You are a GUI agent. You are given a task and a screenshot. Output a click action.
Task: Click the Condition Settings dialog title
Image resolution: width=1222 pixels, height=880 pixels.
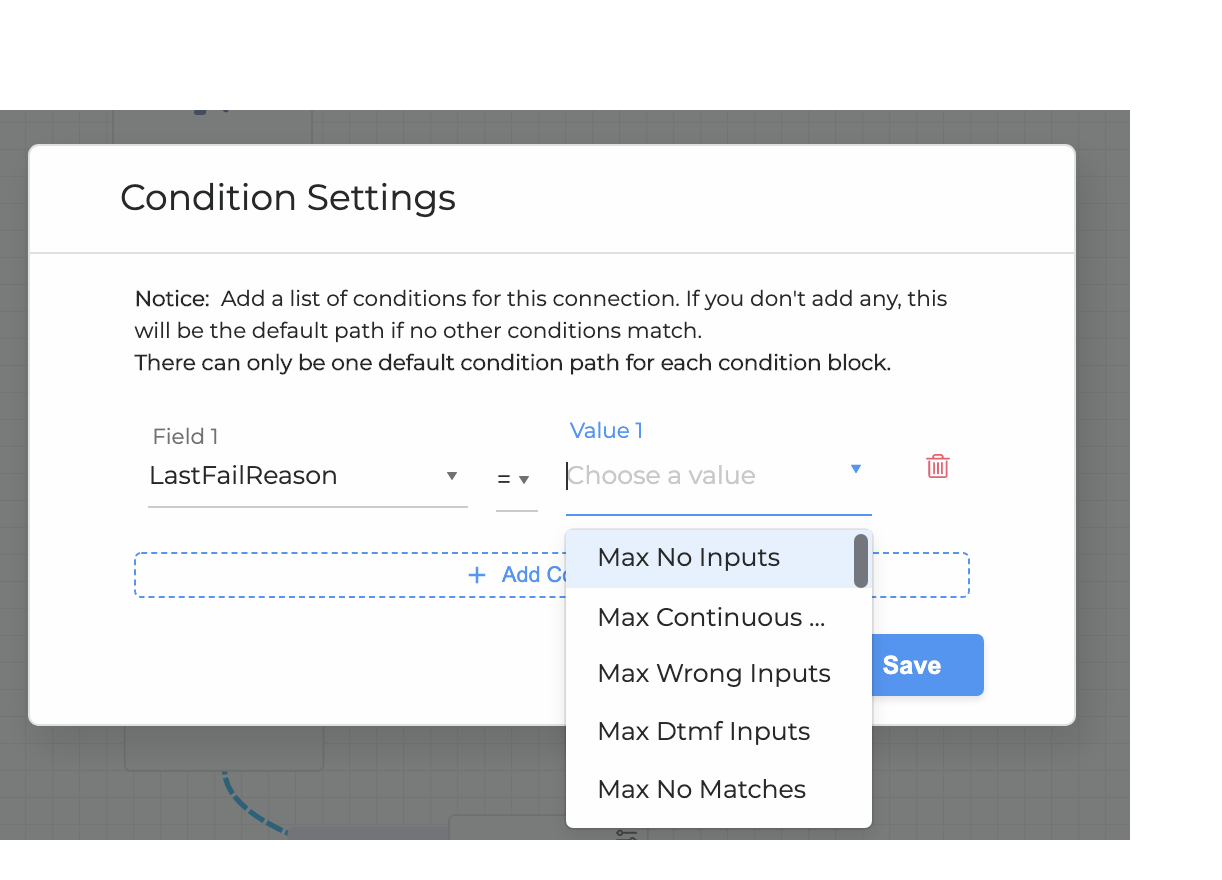pyautogui.click(x=288, y=198)
